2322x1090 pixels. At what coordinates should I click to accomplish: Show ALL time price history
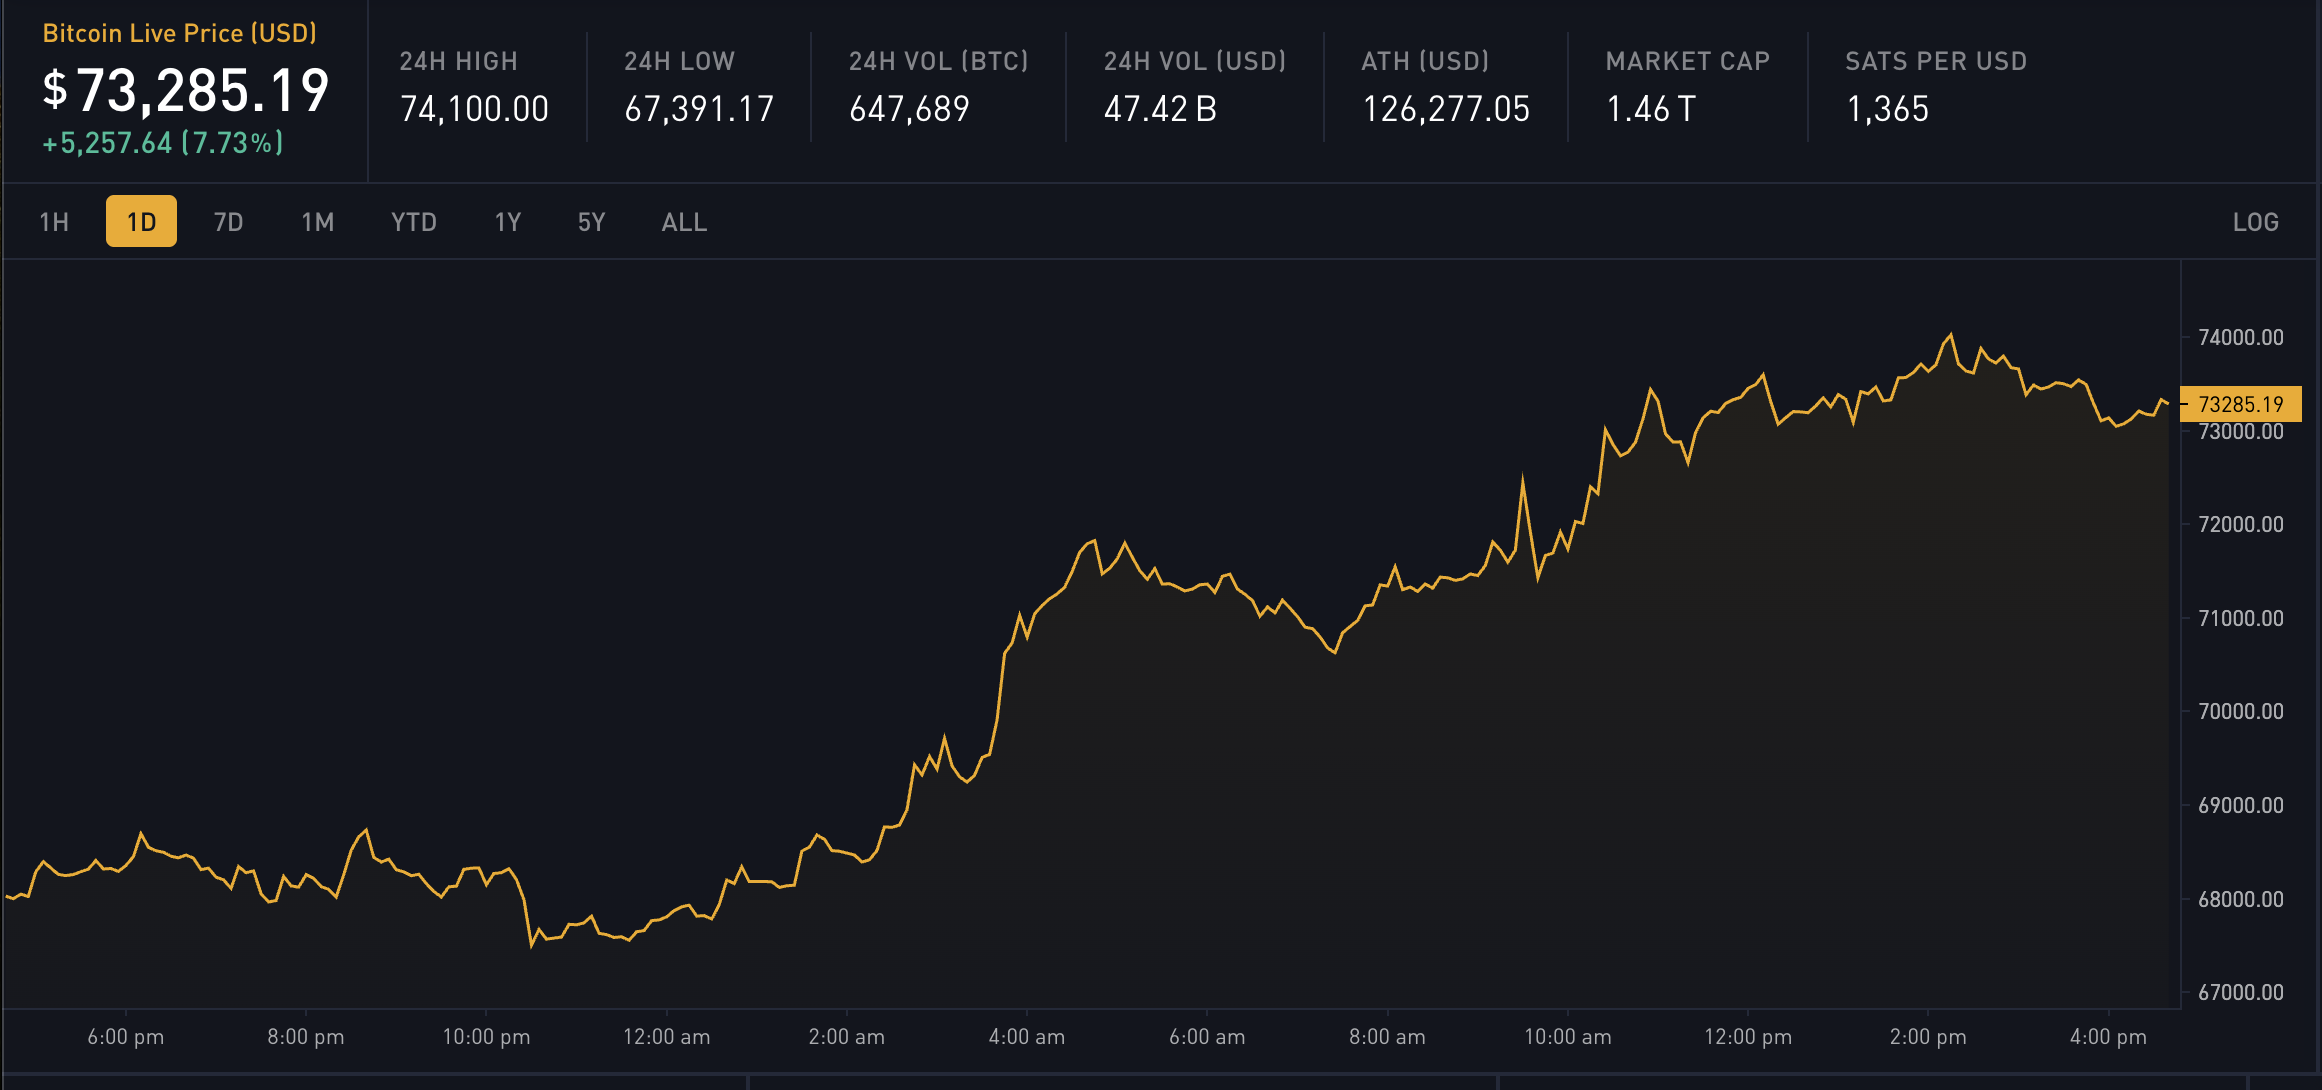684,222
